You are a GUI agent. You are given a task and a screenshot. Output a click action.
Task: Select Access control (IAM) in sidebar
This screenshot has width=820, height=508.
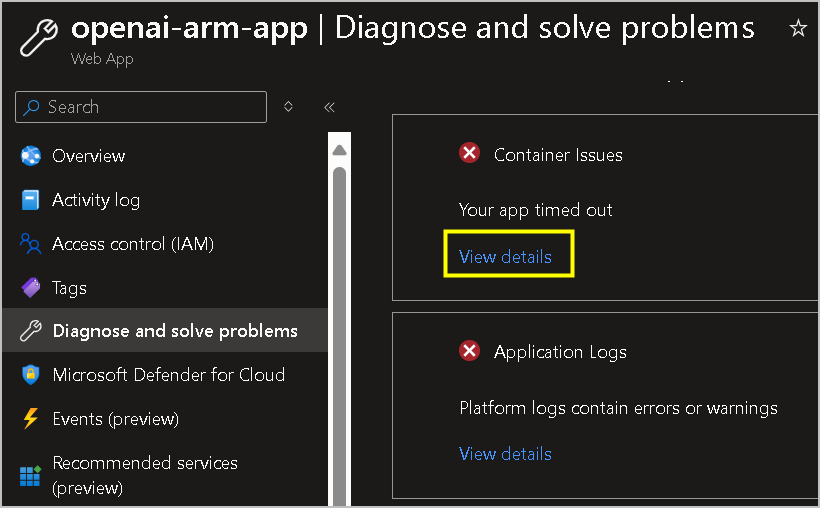coord(133,244)
